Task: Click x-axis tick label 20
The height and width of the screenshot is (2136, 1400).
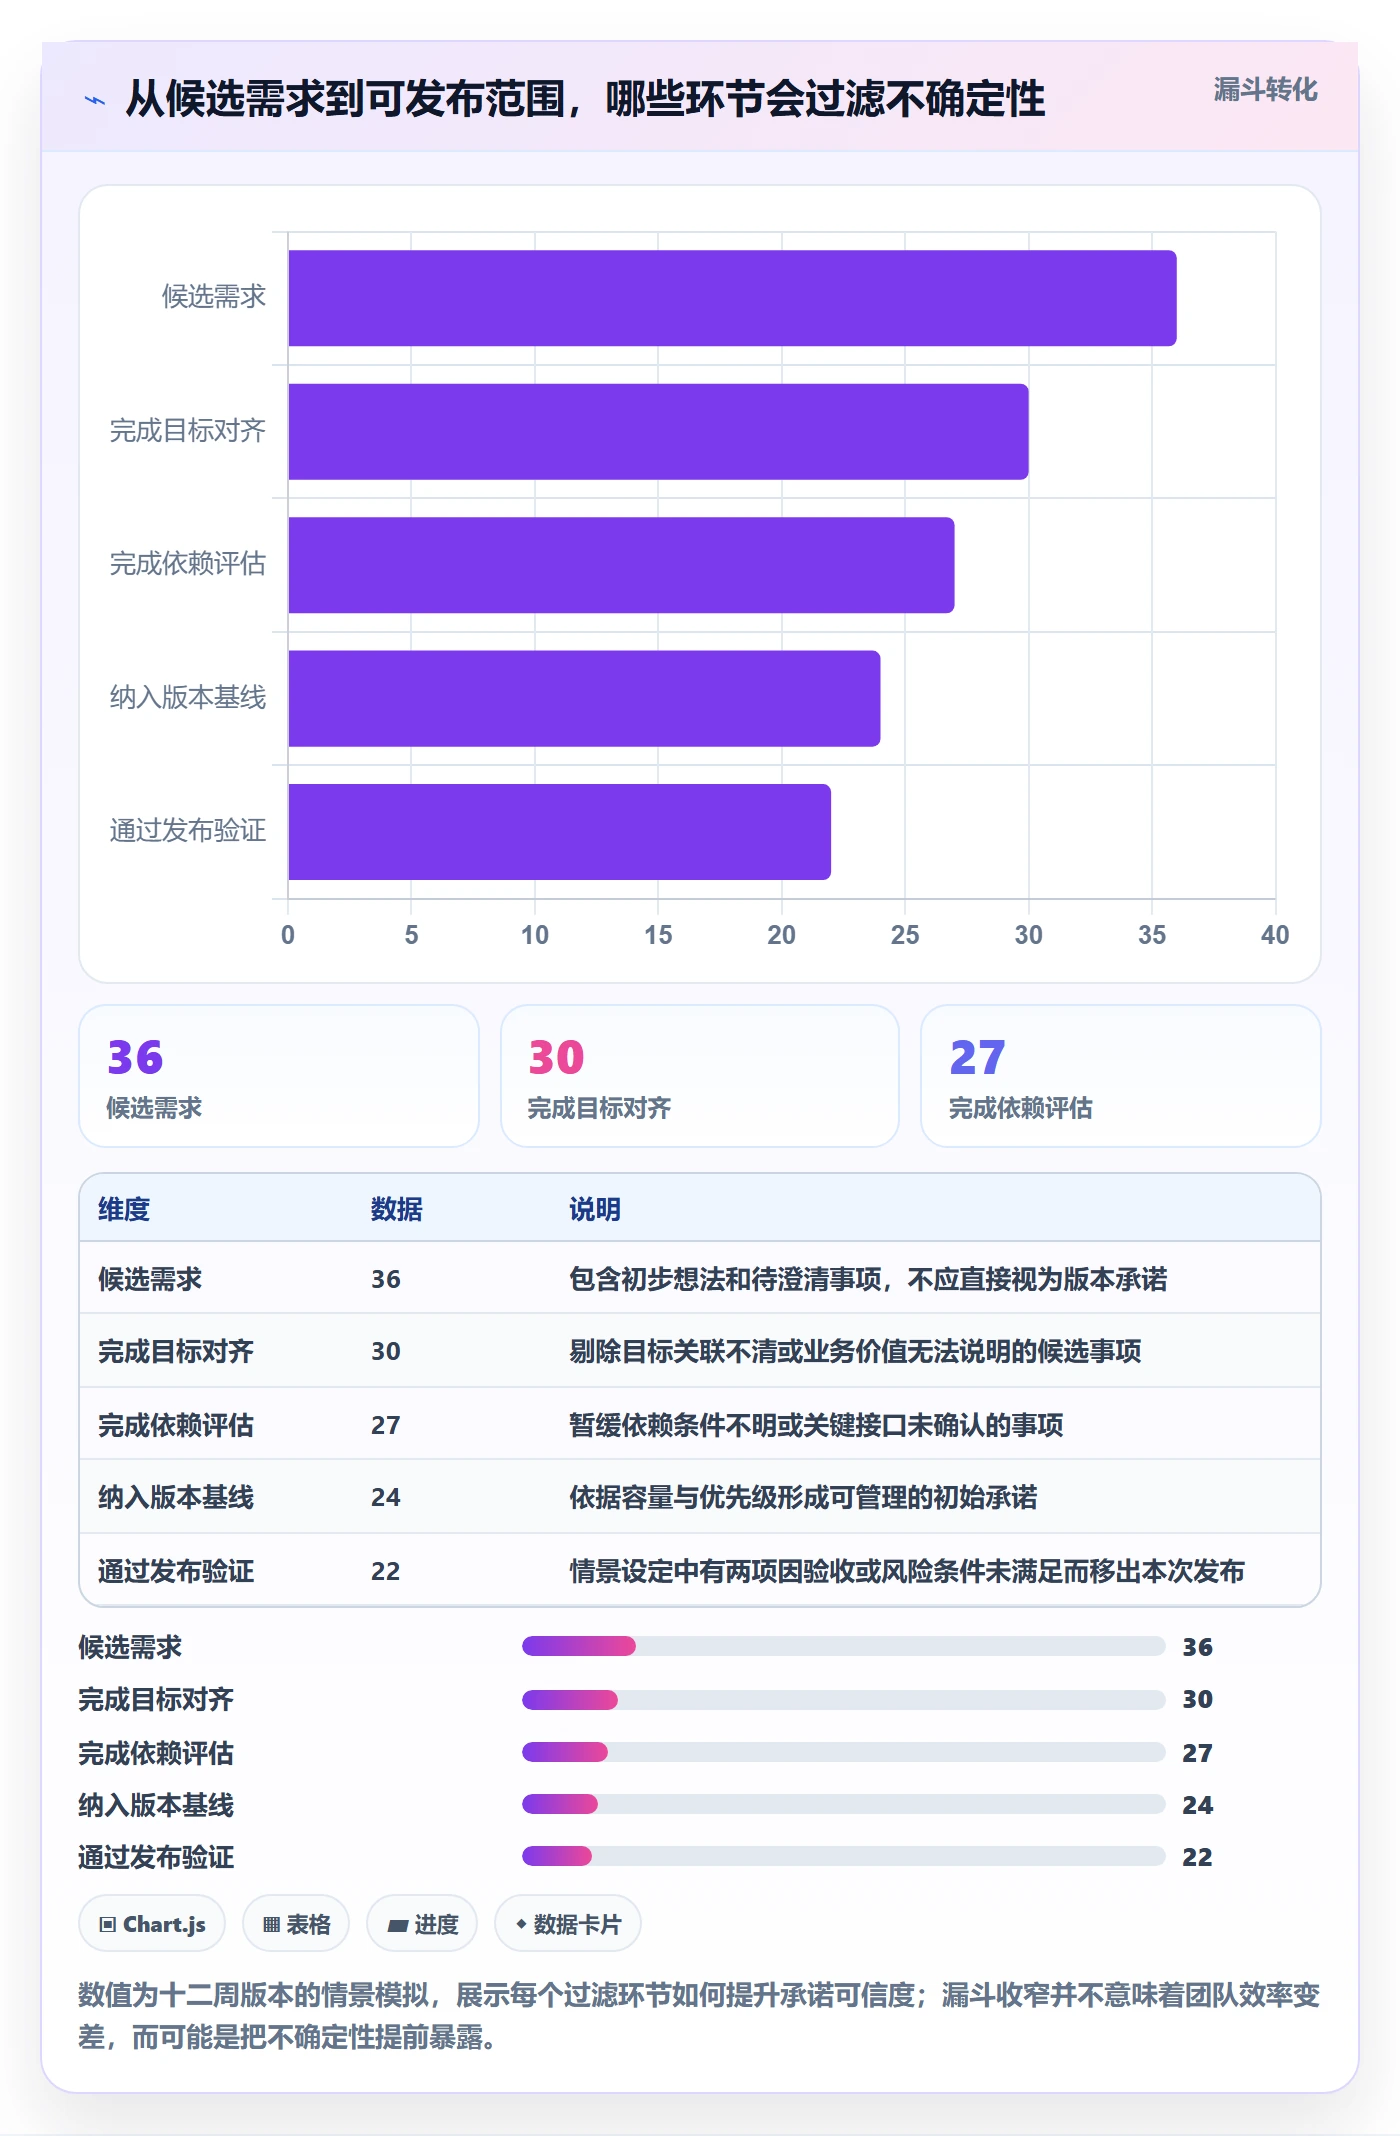Action: click(782, 935)
